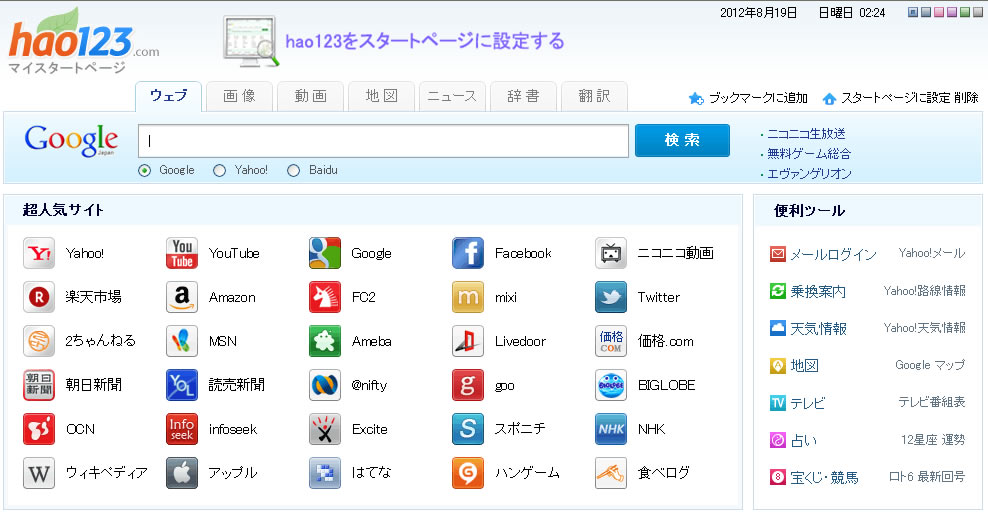This screenshot has width=988, height=515.
Task: Click the Facebook icon
Action: coord(468,253)
